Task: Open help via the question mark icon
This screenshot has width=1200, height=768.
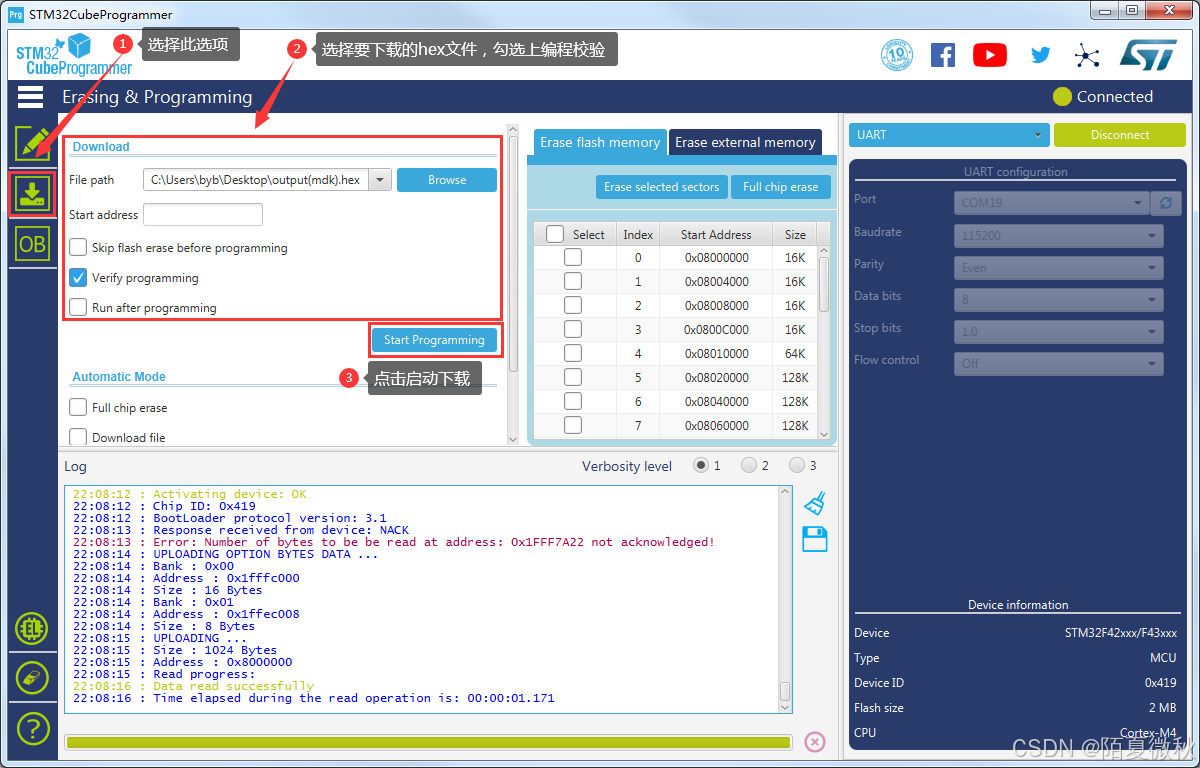Action: click(x=32, y=728)
